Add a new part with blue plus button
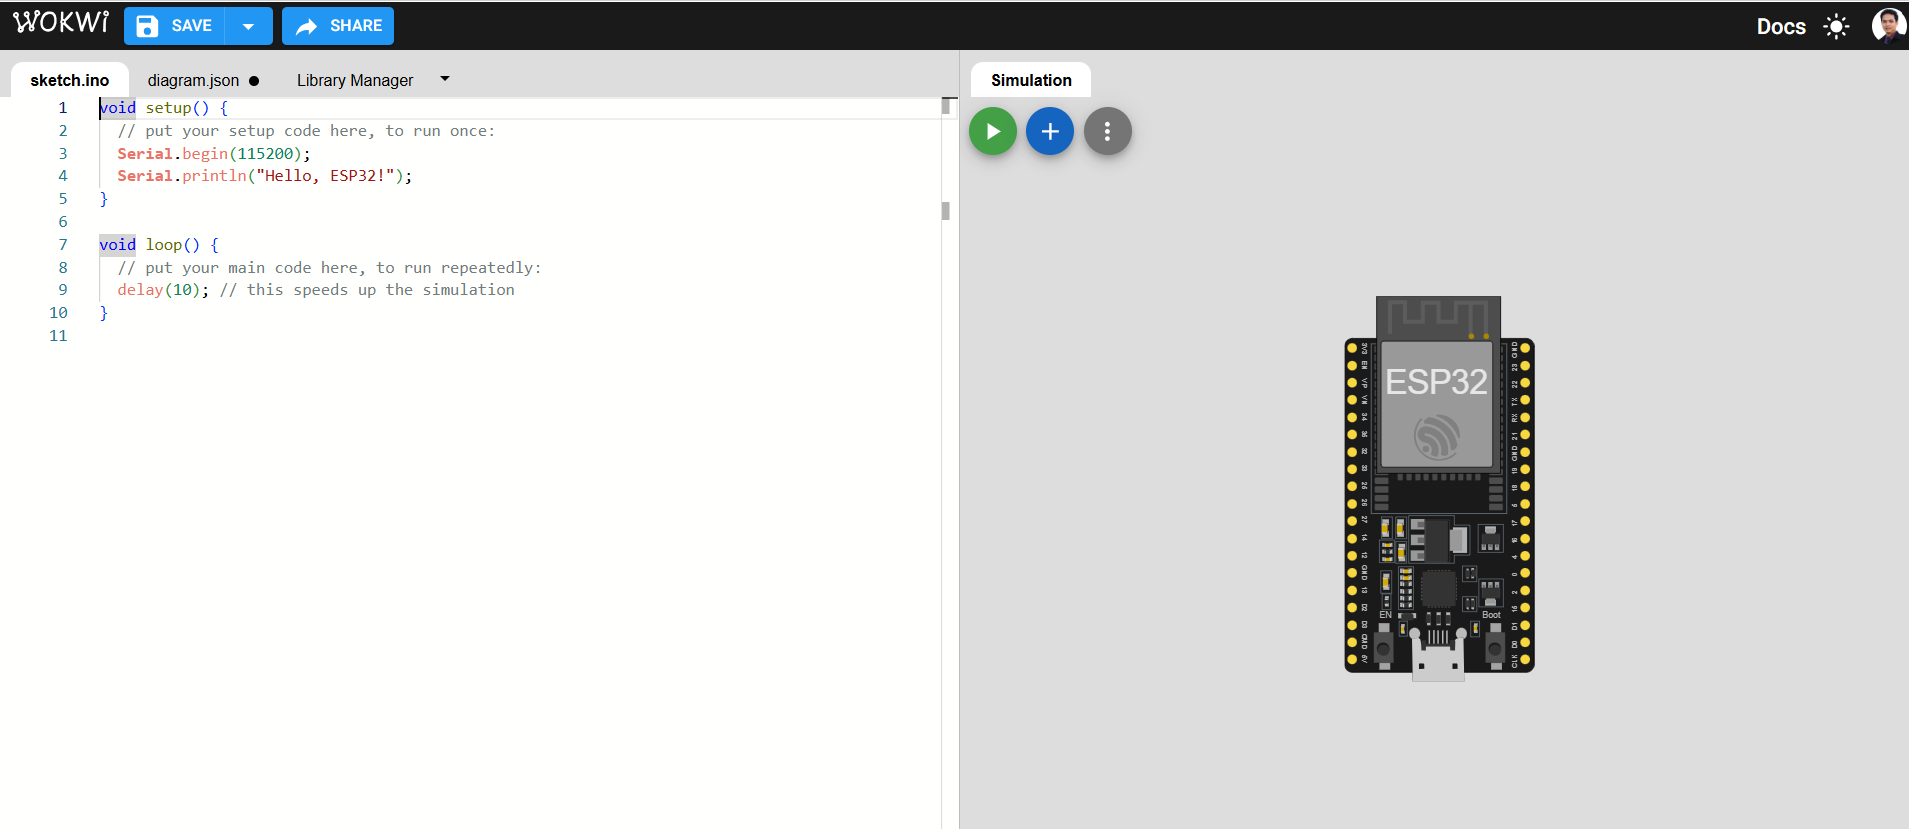Viewport: 1909px width, 829px height. (1050, 131)
